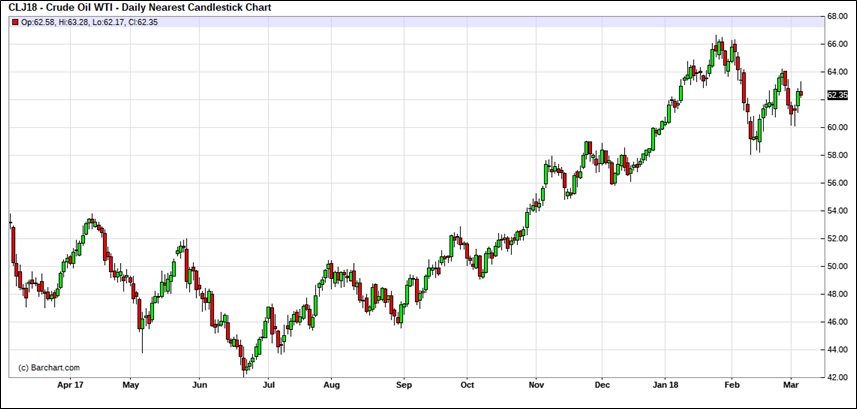
Task: Click the 60.00 price axis label
Action: 837,127
